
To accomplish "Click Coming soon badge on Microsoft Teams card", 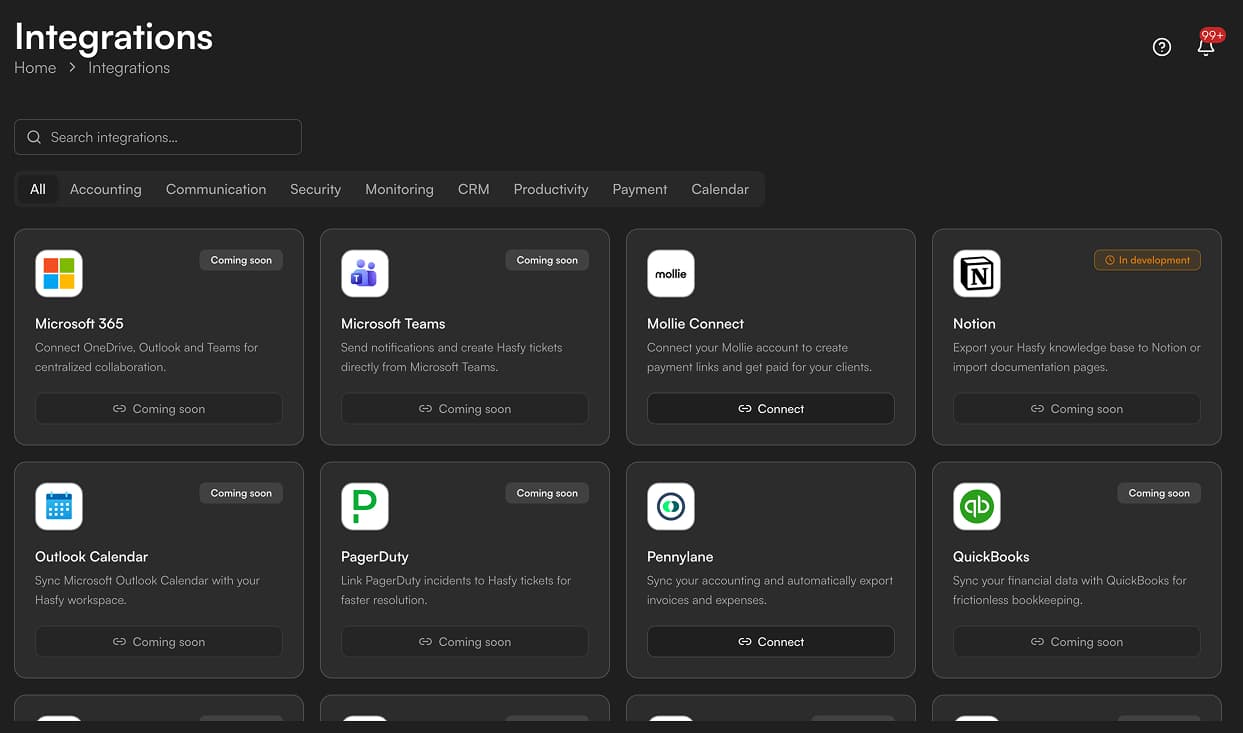I will click(x=547, y=260).
